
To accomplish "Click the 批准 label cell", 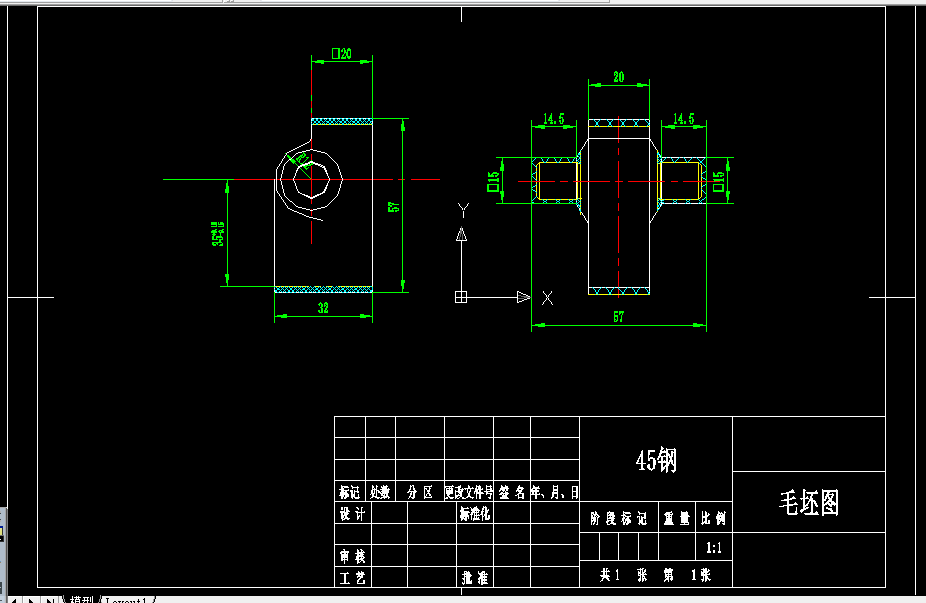I will coord(475,578).
